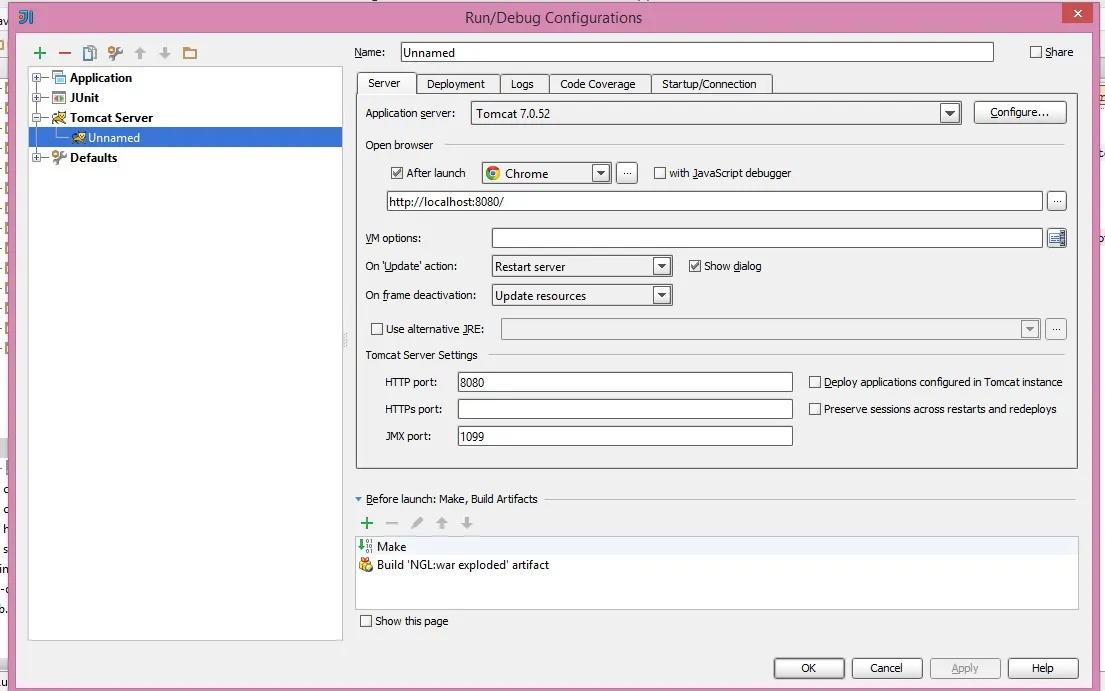Open On frame deactivation Update resources dropdown

(x=661, y=295)
